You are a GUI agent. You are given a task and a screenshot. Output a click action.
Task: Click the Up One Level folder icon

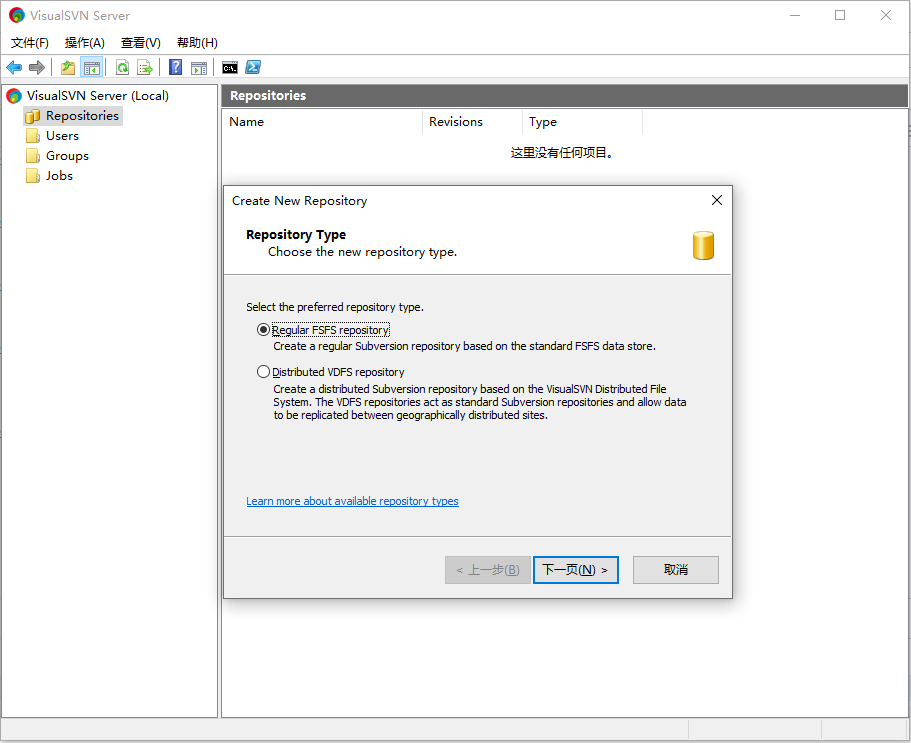coord(68,67)
